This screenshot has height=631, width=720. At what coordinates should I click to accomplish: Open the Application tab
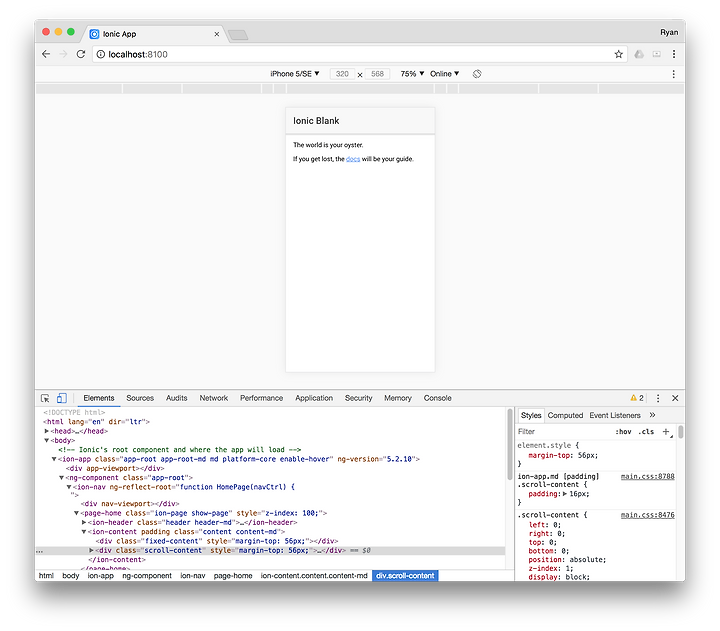click(314, 398)
